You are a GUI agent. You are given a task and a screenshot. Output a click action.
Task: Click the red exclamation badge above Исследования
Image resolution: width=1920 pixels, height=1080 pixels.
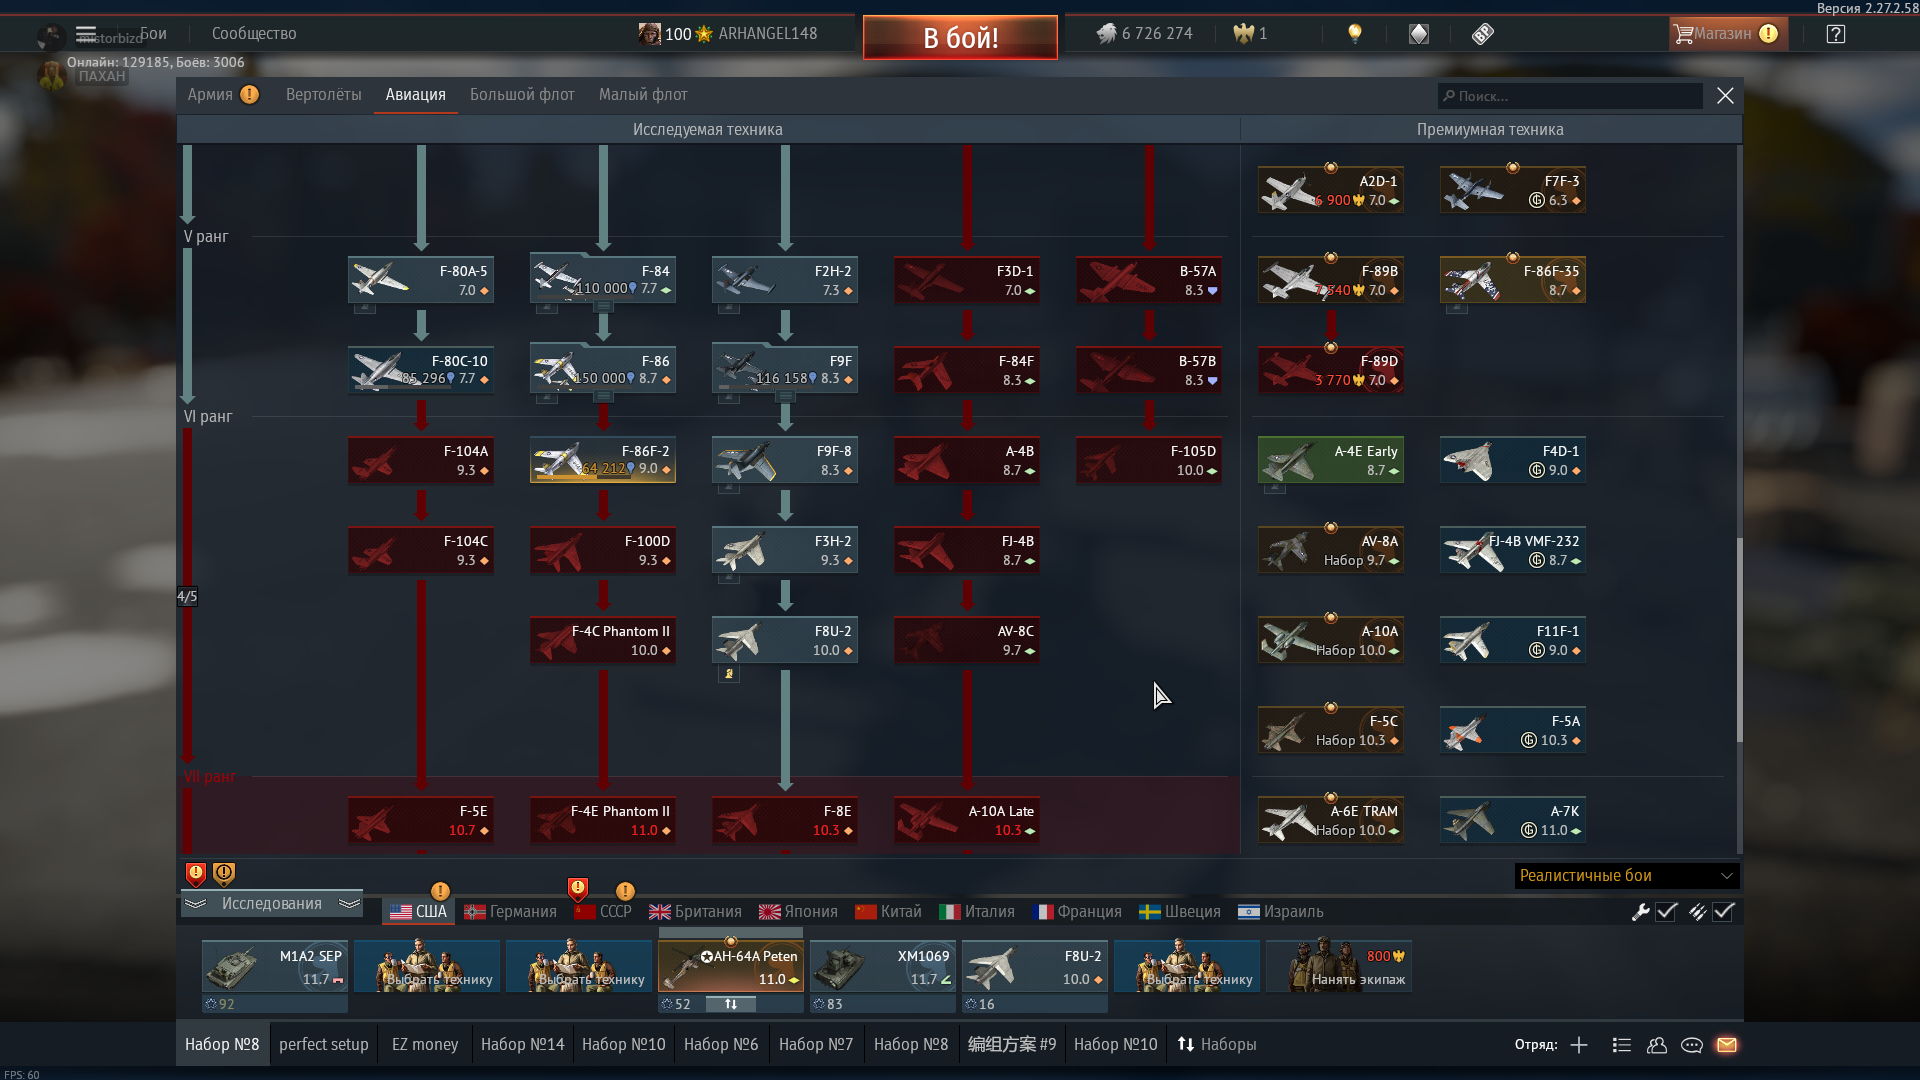tap(196, 875)
